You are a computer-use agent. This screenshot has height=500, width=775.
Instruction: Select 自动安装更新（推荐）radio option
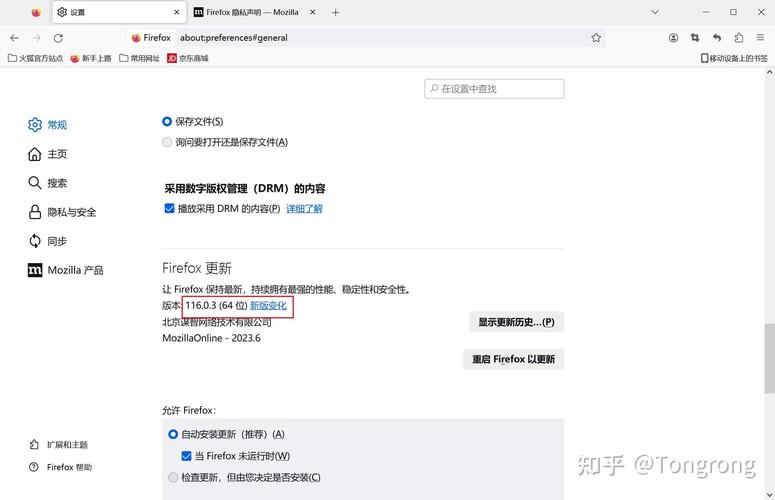point(173,434)
